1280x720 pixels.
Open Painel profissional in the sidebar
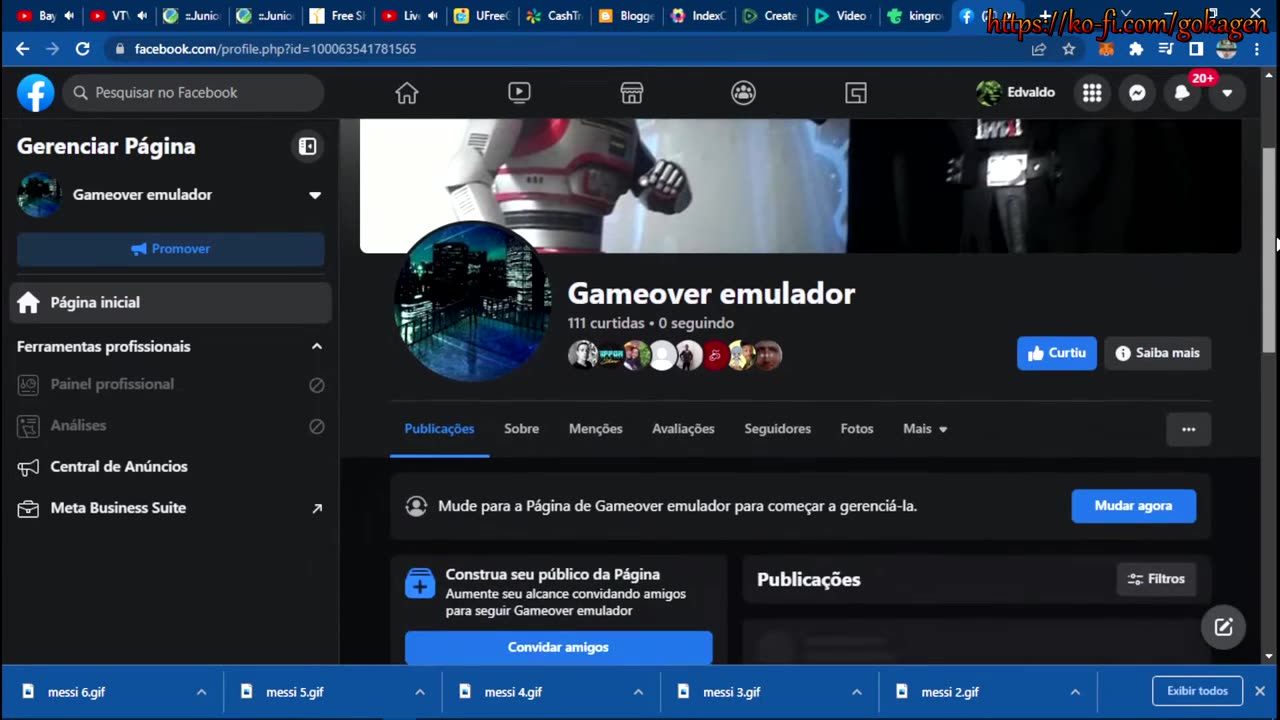171,385
